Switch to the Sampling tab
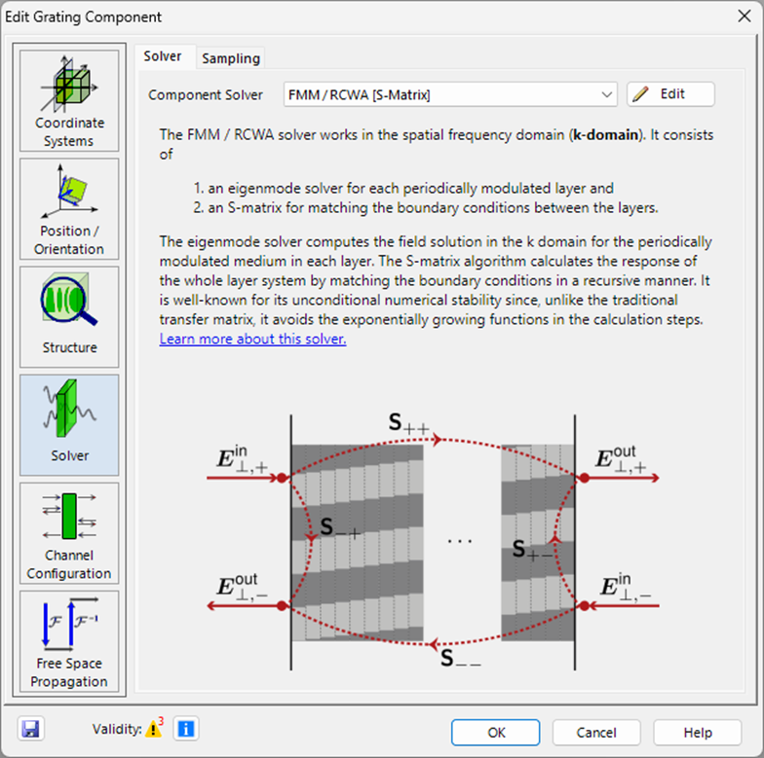 coord(231,58)
